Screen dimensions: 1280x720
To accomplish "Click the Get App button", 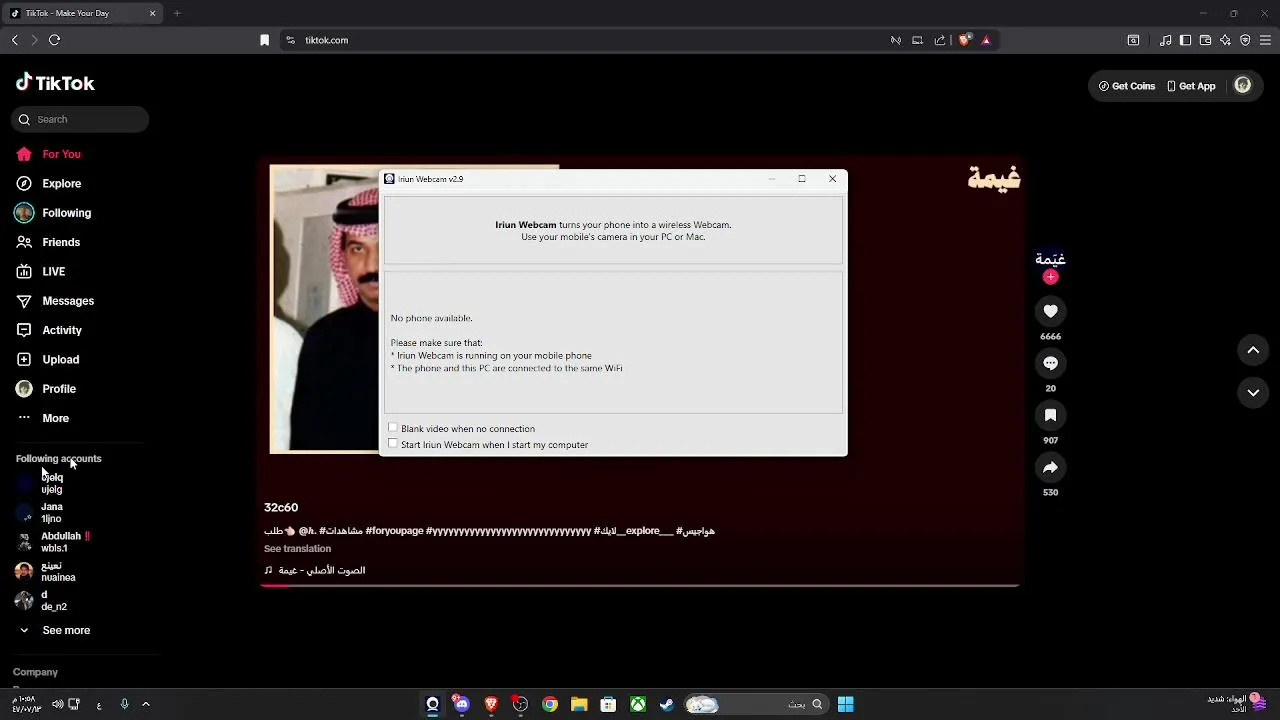I will [1191, 86].
